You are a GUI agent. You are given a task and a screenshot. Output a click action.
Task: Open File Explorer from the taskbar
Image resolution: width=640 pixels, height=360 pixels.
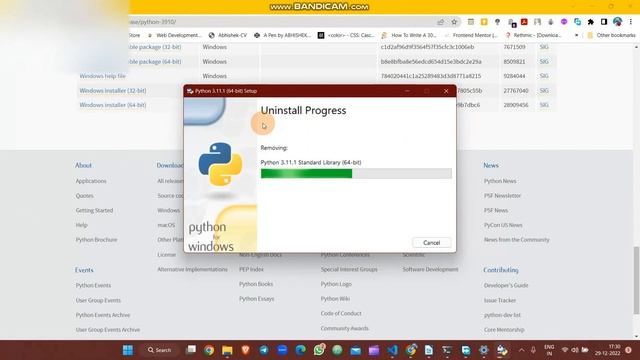pyautogui.click(x=227, y=350)
